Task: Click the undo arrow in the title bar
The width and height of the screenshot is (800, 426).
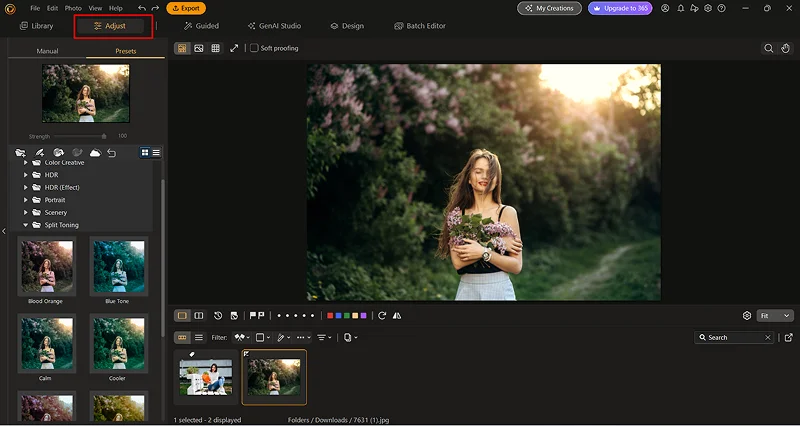Action: point(142,8)
